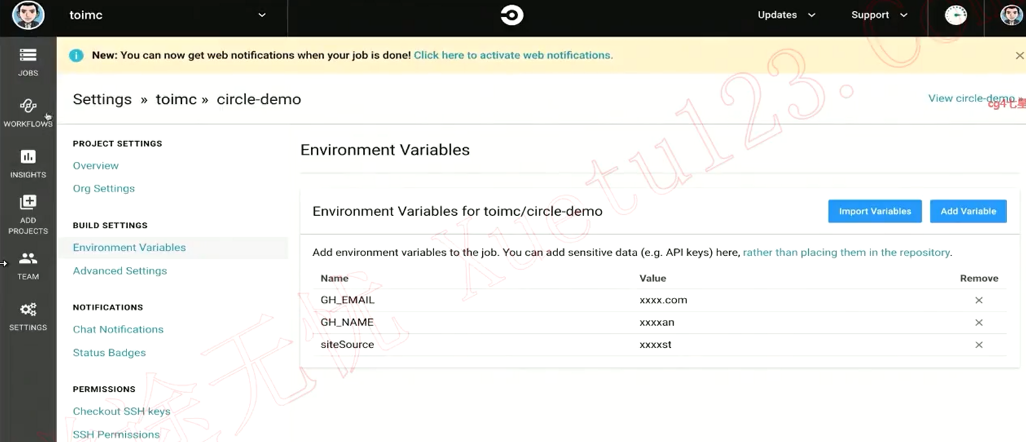Screen dimensions: 1026x442
Task: Remove the GH_NAME variable
Action: [979, 322]
